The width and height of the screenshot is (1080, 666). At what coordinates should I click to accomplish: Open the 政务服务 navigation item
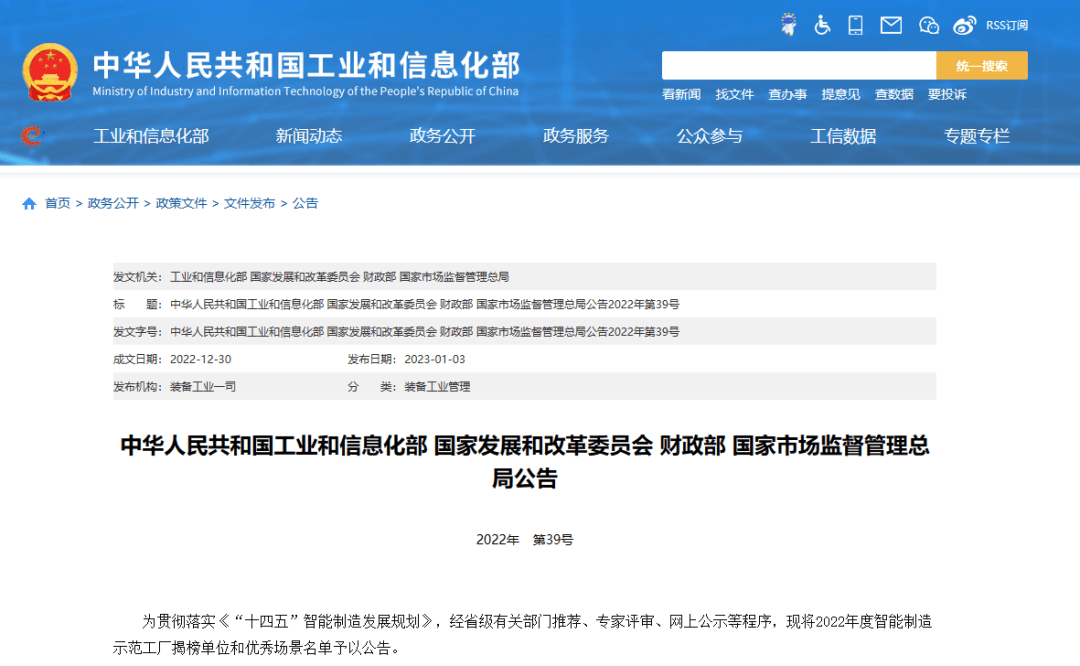tap(576, 136)
